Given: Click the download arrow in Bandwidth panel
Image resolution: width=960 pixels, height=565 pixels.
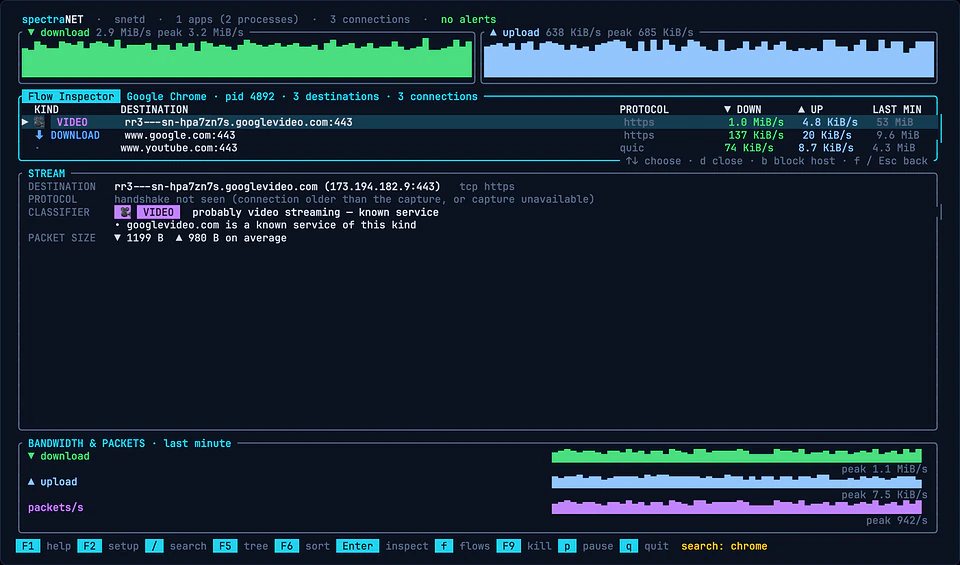Looking at the screenshot, I should (31, 456).
